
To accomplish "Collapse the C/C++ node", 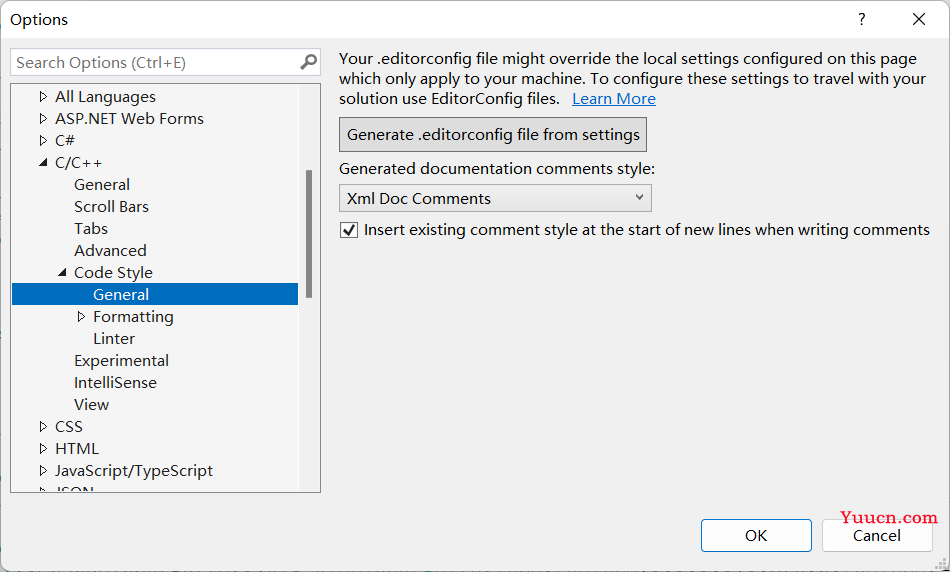I will pos(43,162).
